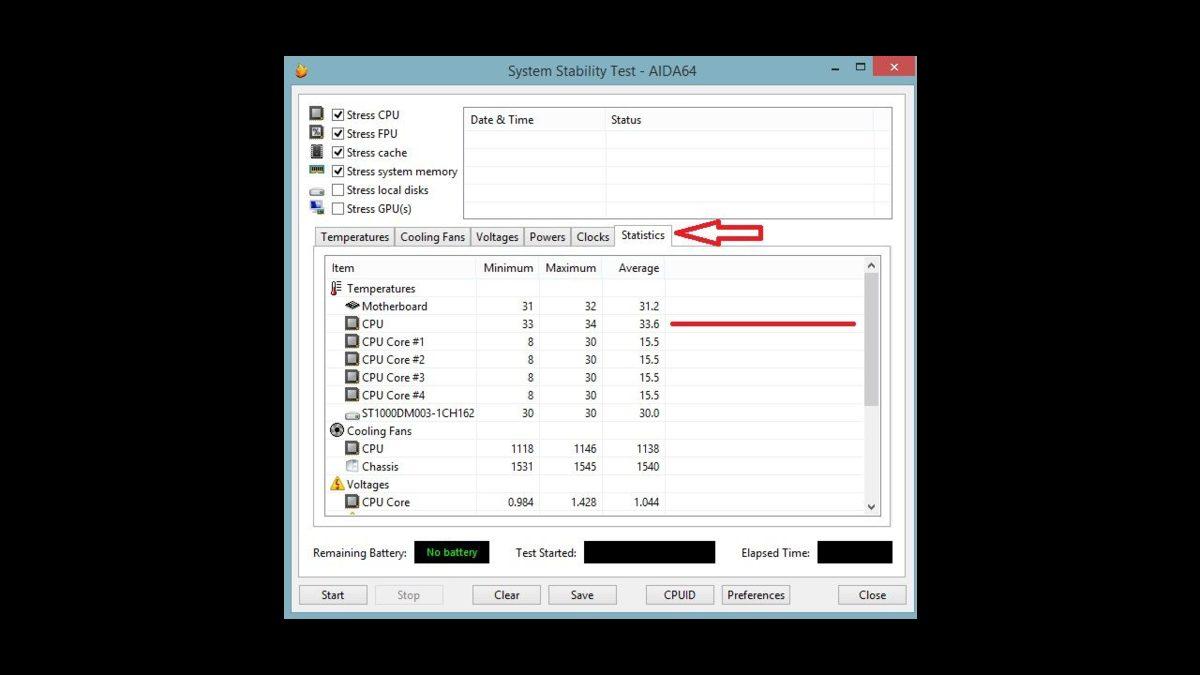This screenshot has height=675, width=1200.
Task: Switch to the Voltages tab
Action: tap(497, 236)
